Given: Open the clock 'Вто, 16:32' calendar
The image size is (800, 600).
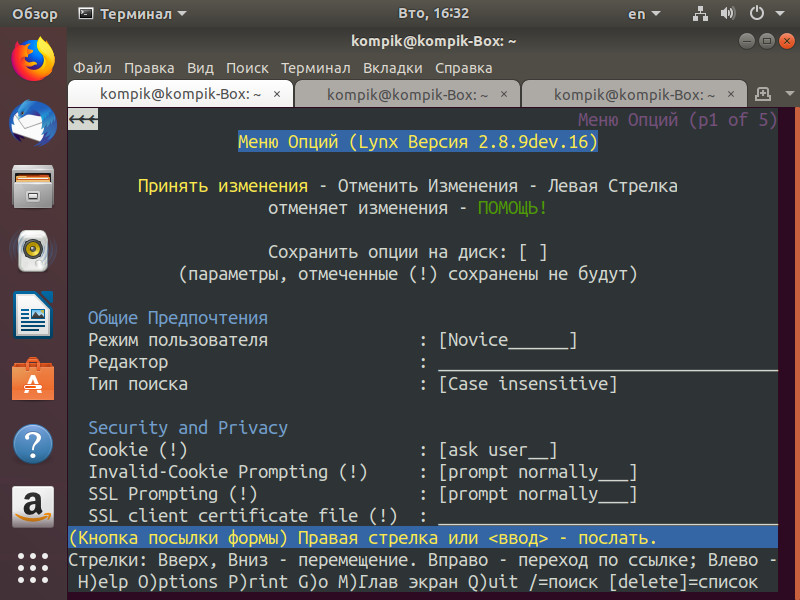Looking at the screenshot, I should (x=433, y=13).
